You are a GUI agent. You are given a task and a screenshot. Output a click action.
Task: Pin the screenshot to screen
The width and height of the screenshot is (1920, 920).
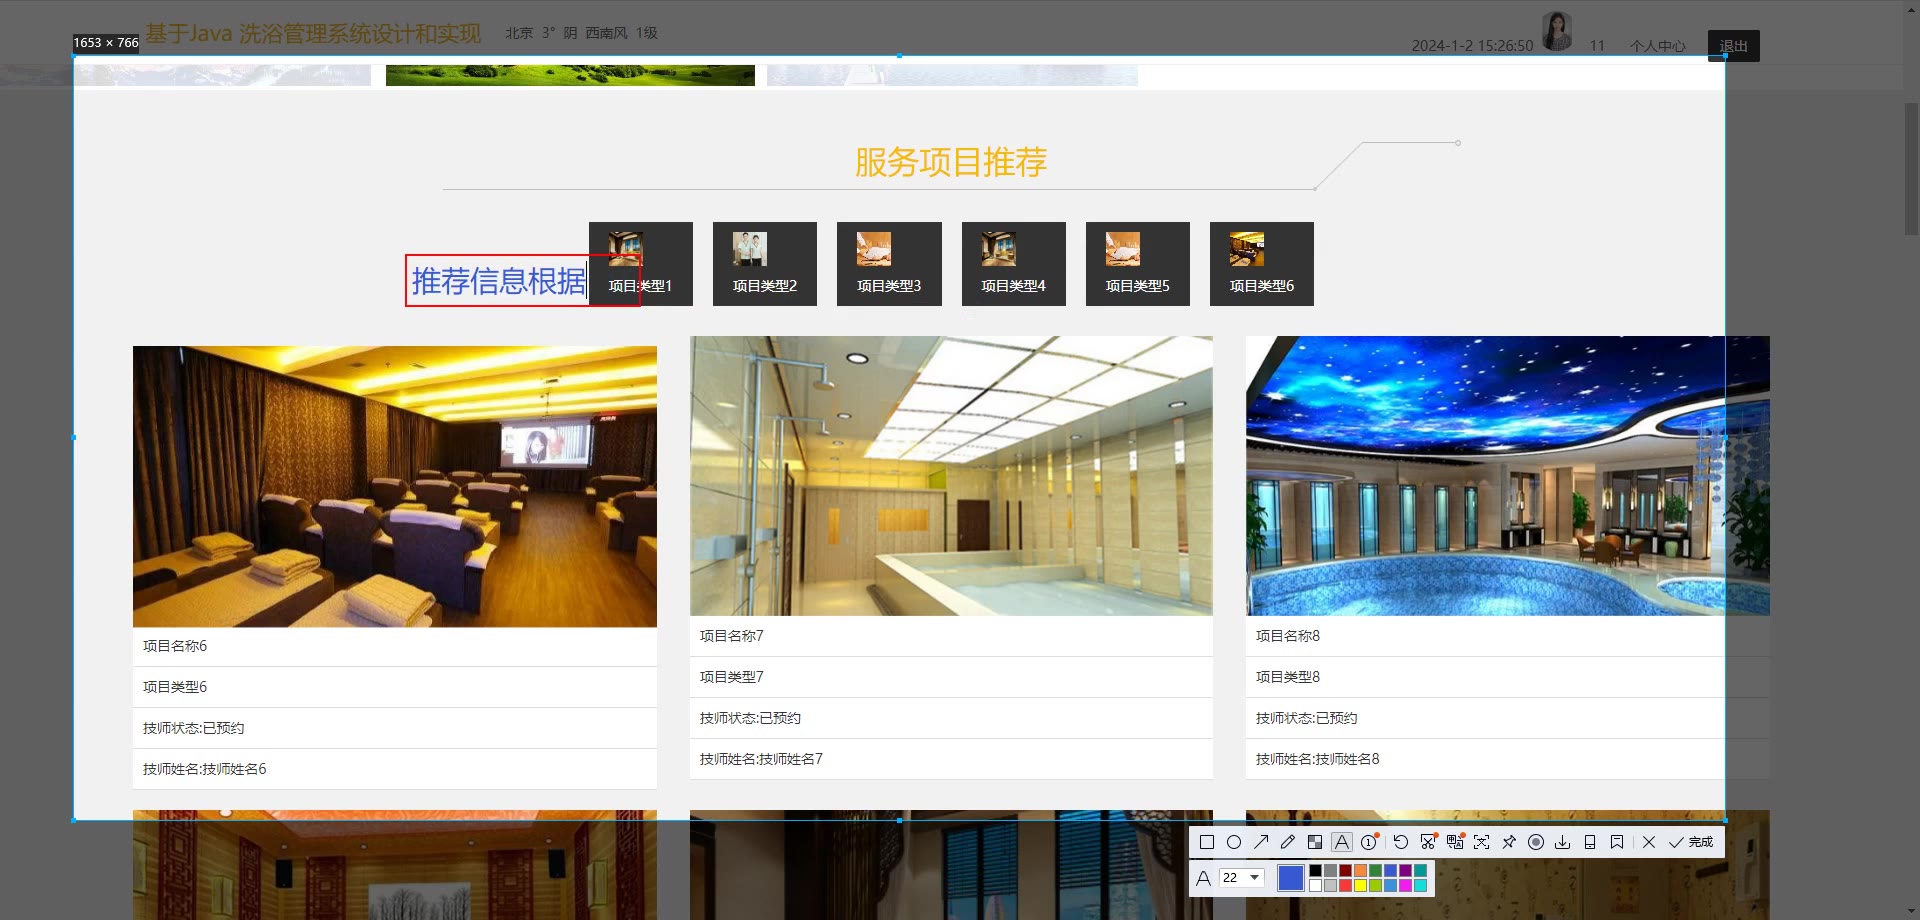(x=1509, y=842)
